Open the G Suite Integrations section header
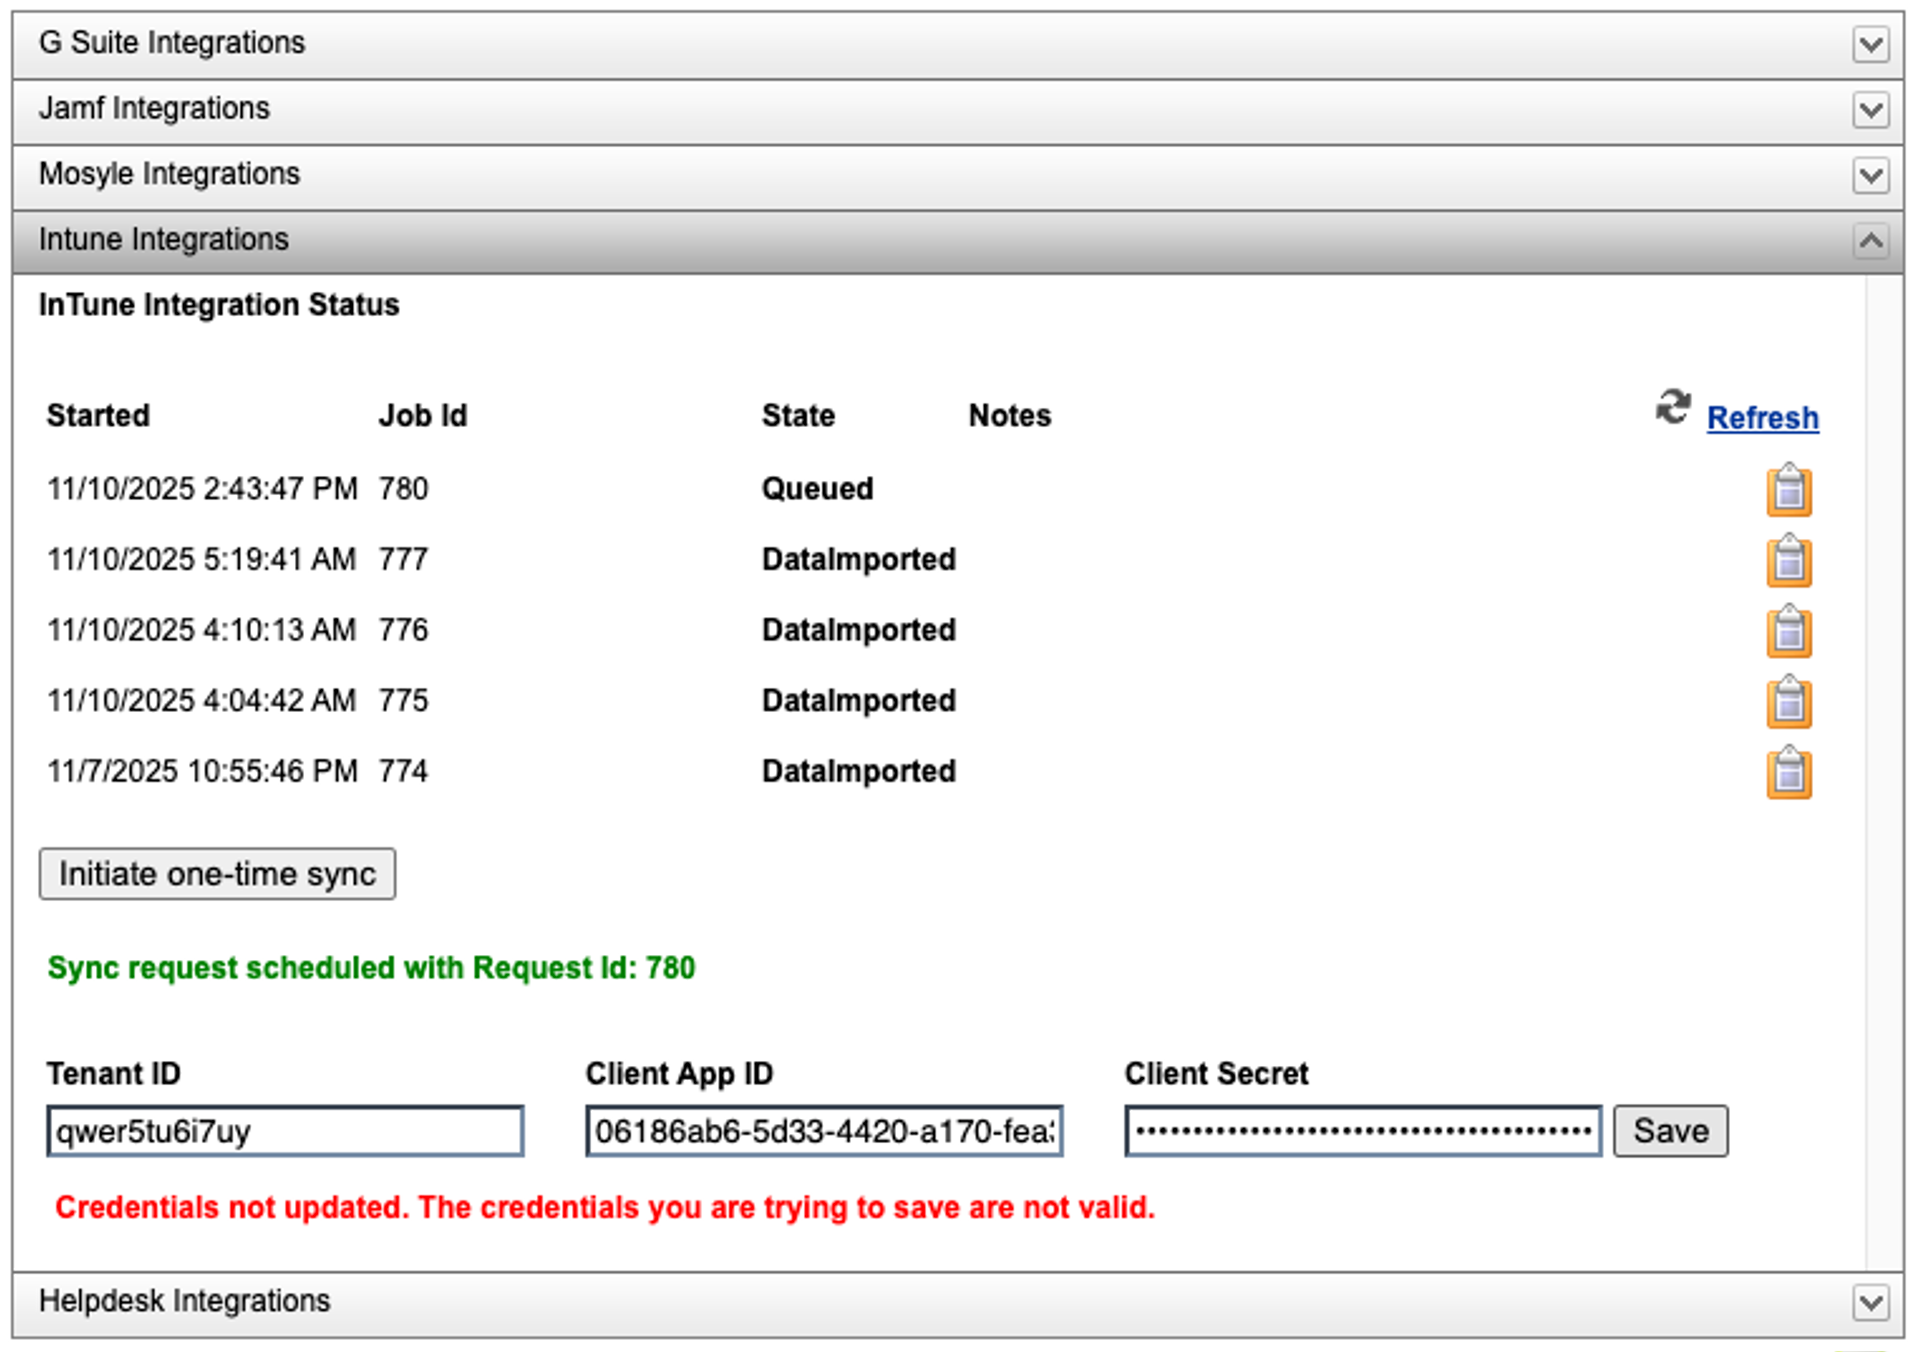The width and height of the screenshot is (1918, 1352). [957, 45]
